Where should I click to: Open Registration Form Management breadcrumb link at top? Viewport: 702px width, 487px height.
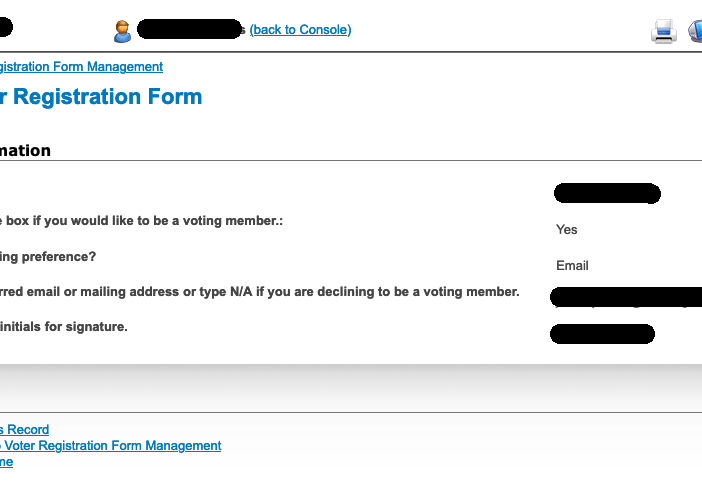(x=81, y=67)
